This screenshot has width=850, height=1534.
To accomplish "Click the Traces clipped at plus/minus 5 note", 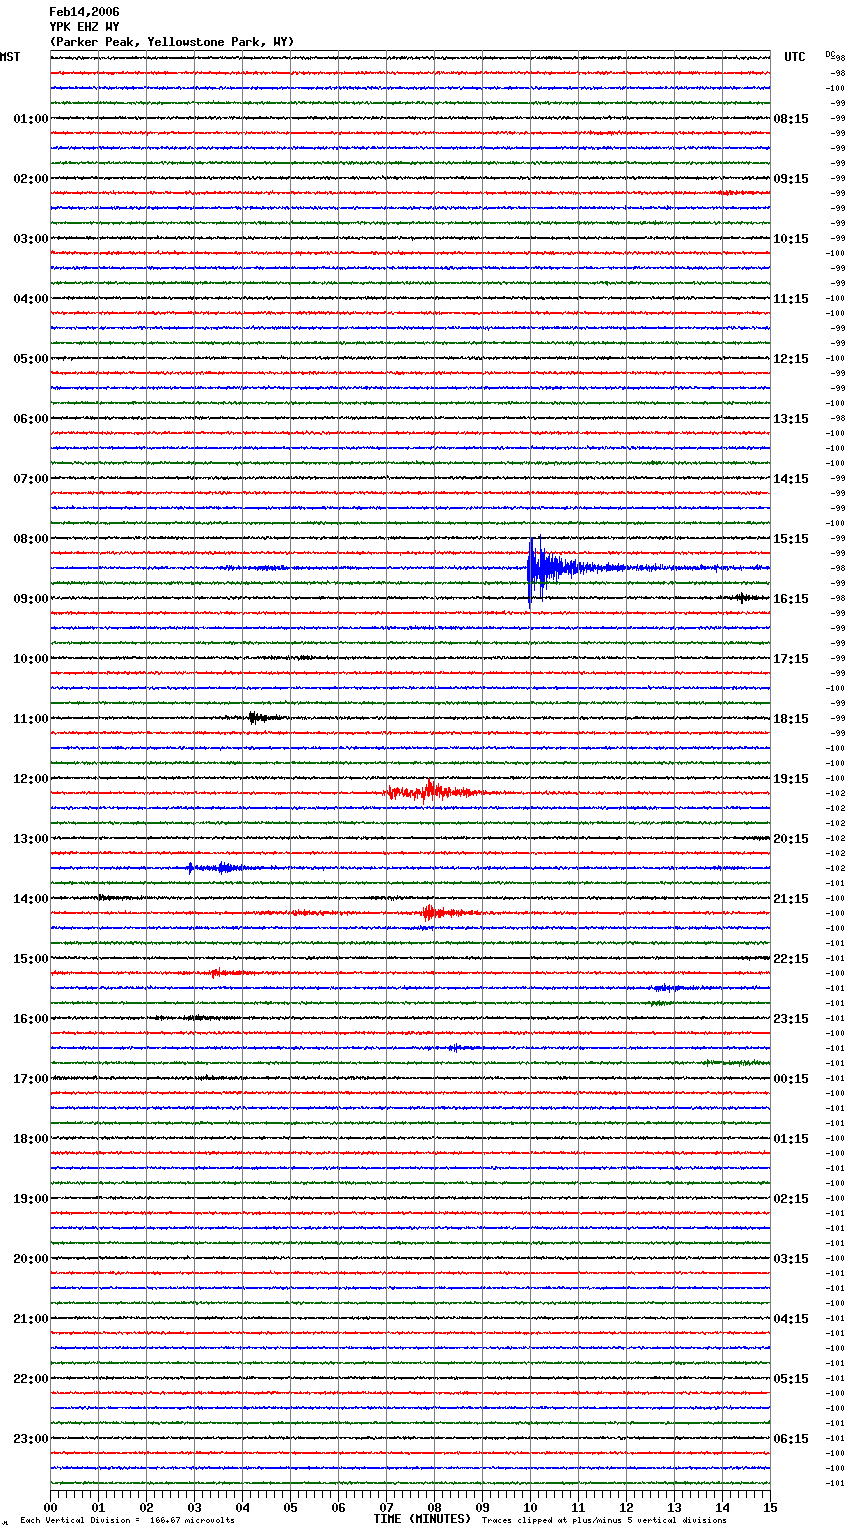I will [604, 1521].
